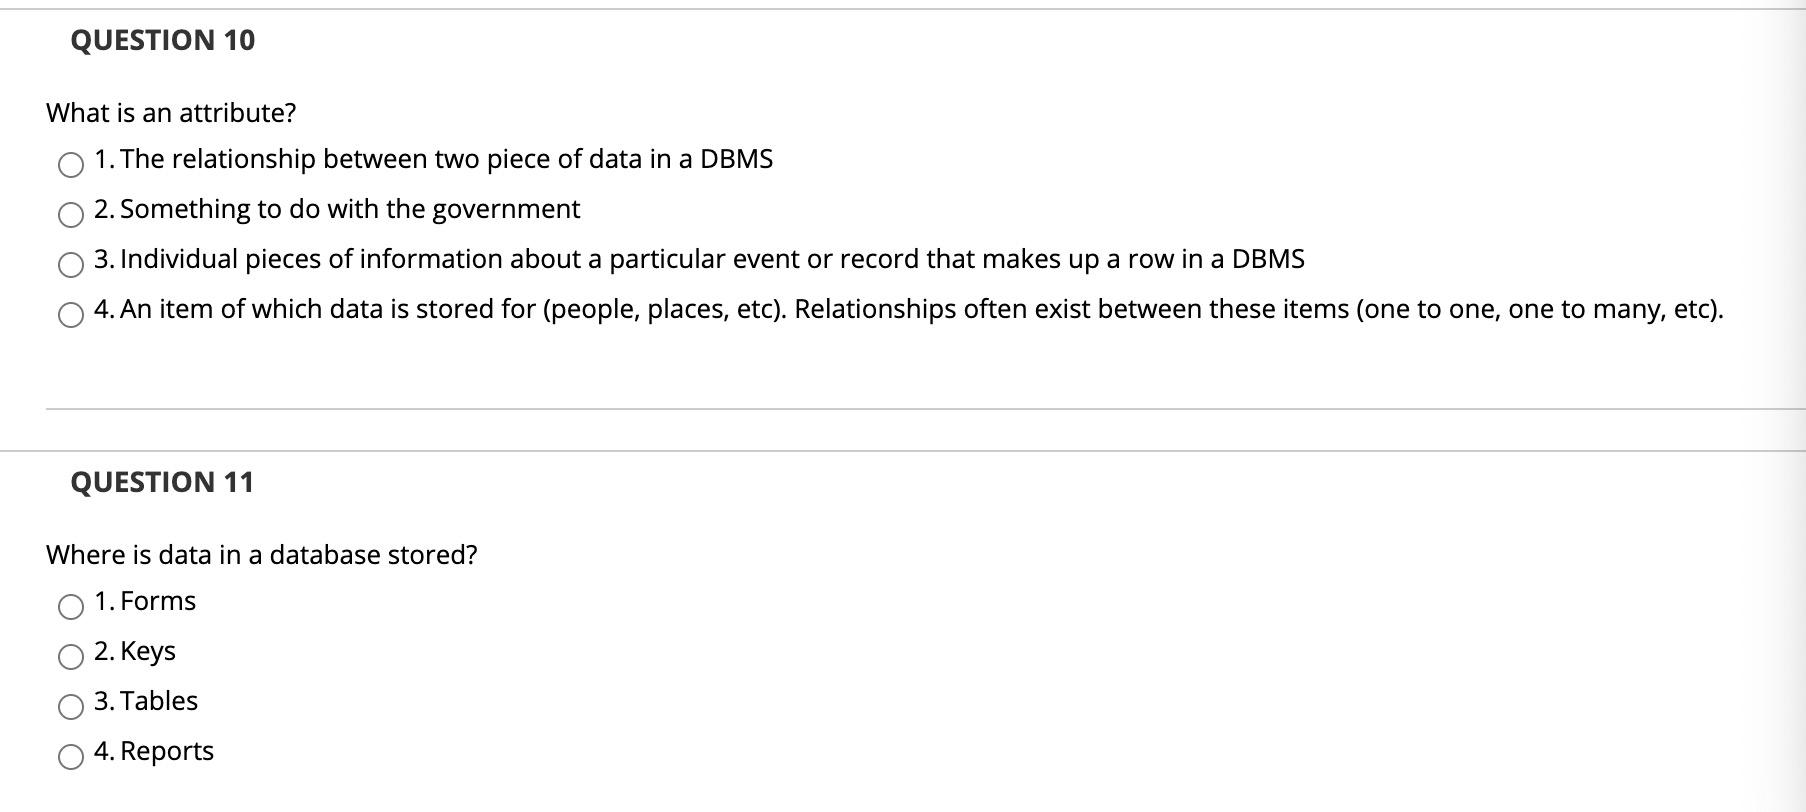Select option 4 for Question 10
This screenshot has height=812, width=1806.
pyautogui.click(x=70, y=317)
